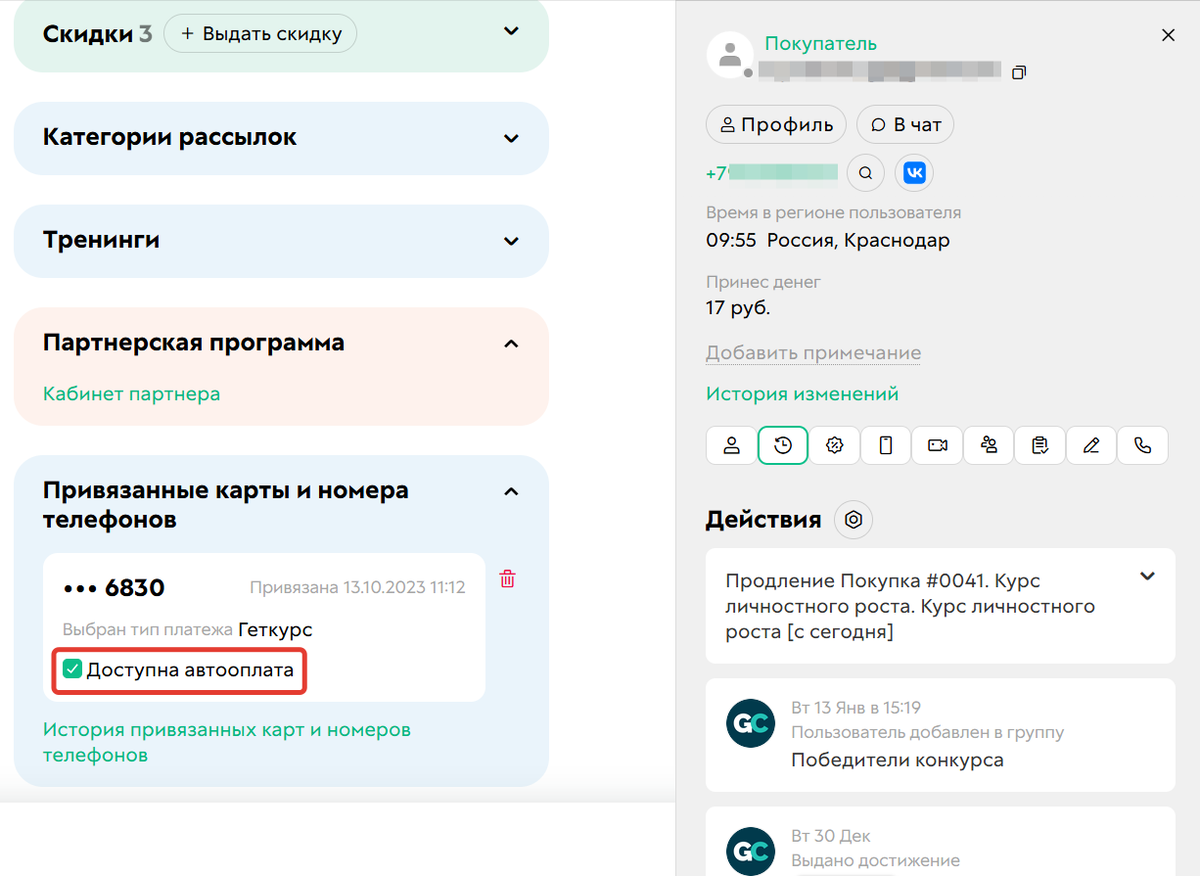Open the user history tab (clock icon)

pyautogui.click(x=782, y=444)
